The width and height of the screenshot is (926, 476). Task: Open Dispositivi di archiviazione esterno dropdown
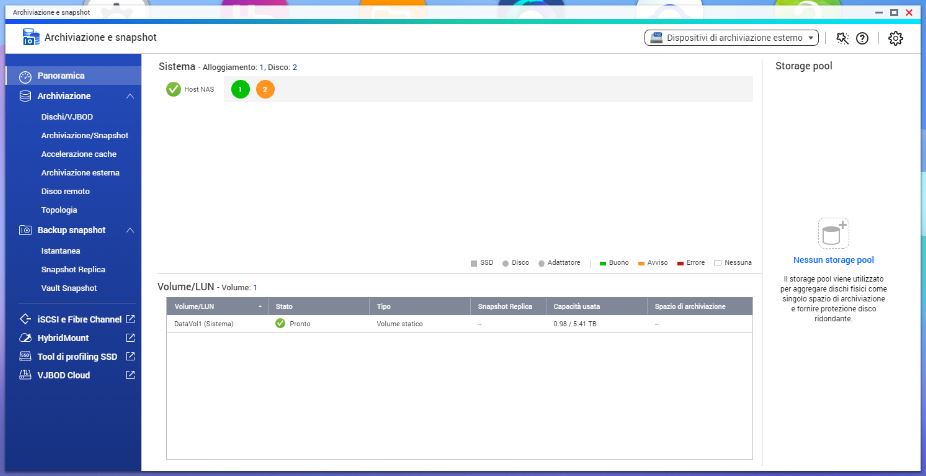coord(732,38)
